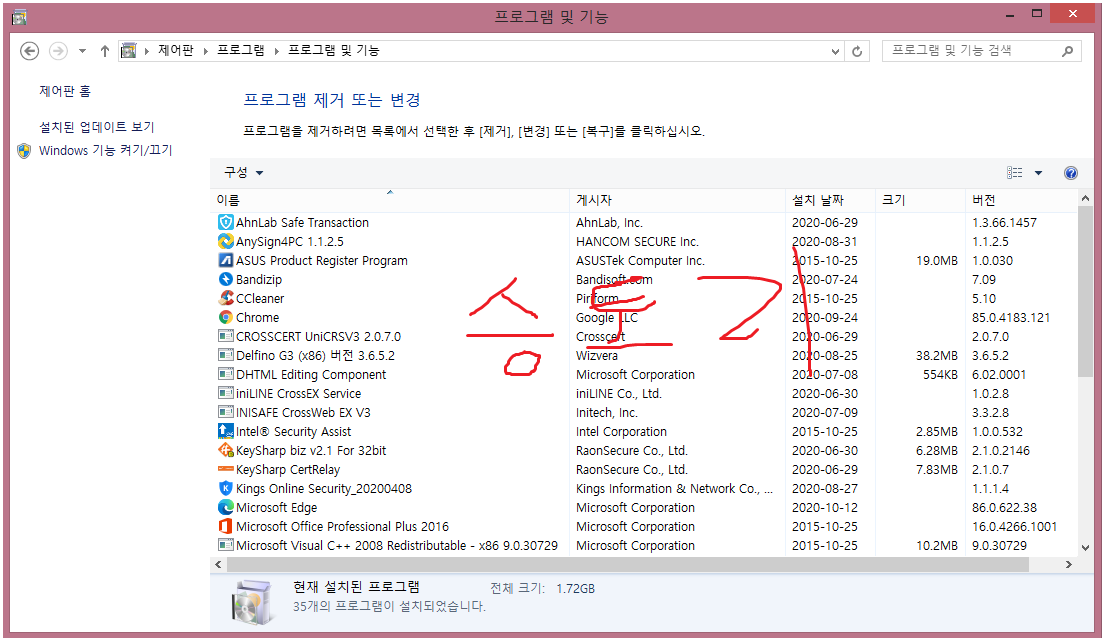Screen dimensions: 1104x640
Task: Click the scroll right arrow
Action: coord(1069,565)
